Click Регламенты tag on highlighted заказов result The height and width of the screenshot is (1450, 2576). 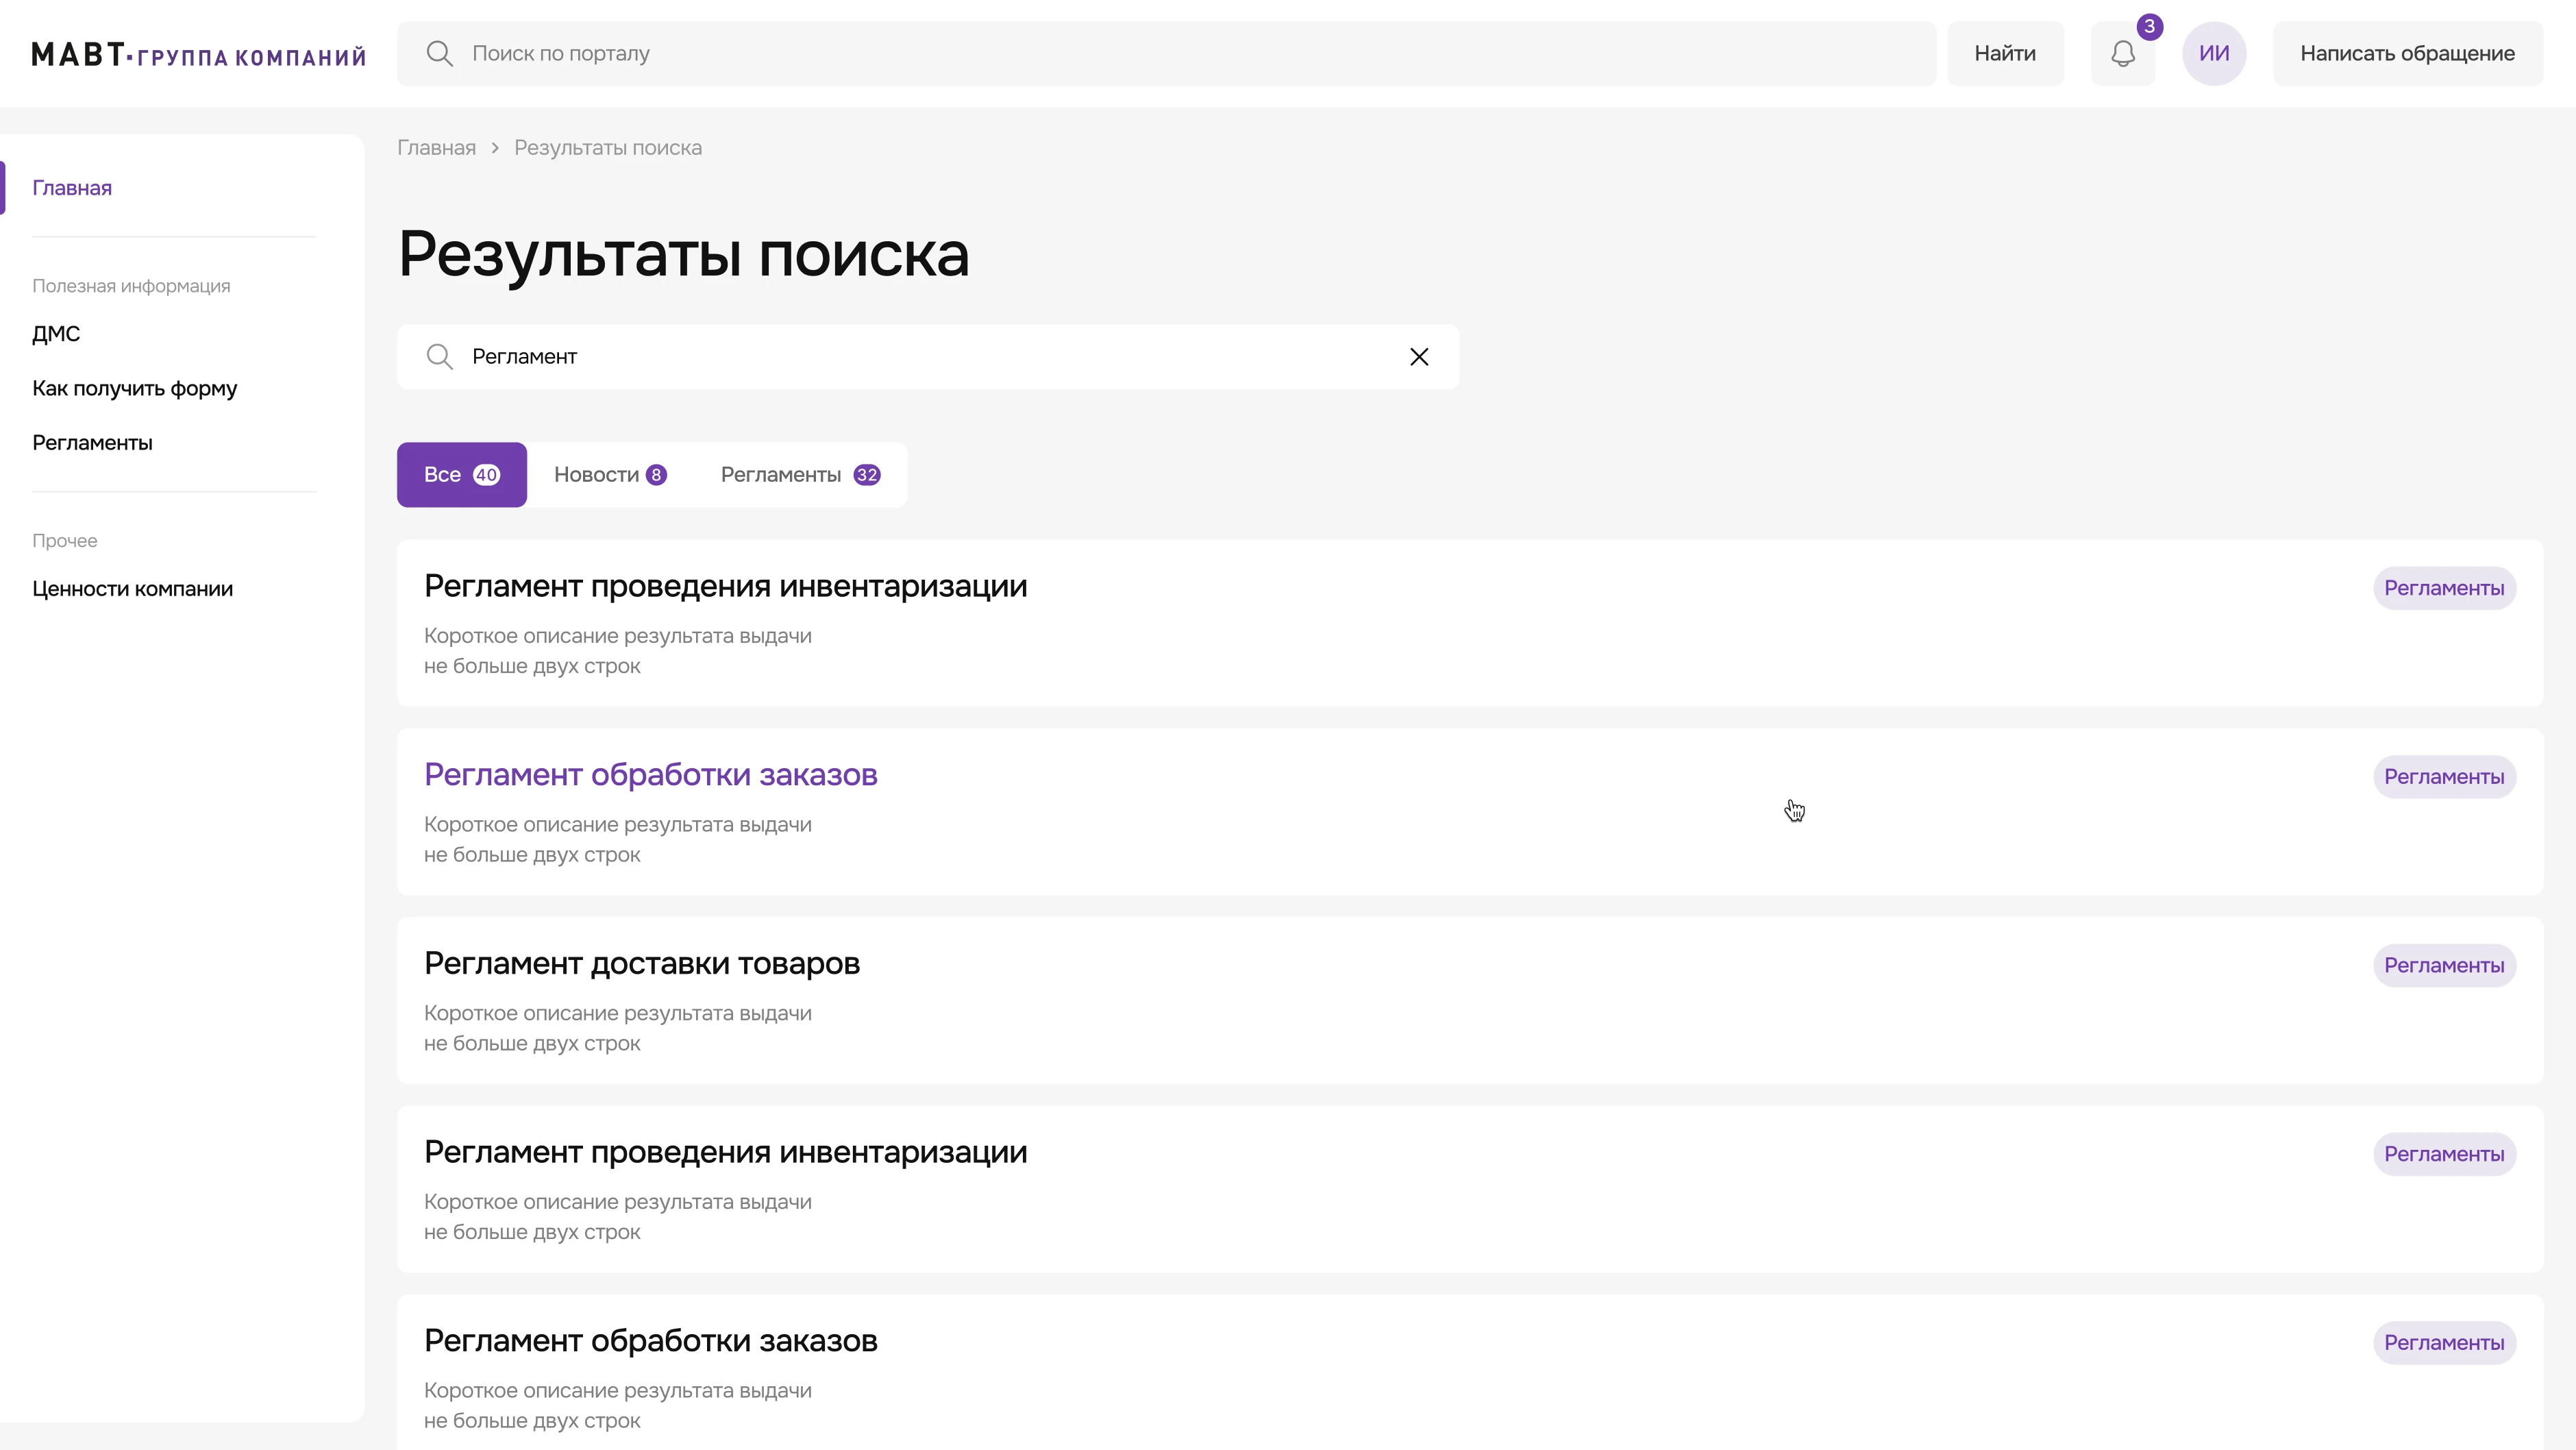[2444, 777]
